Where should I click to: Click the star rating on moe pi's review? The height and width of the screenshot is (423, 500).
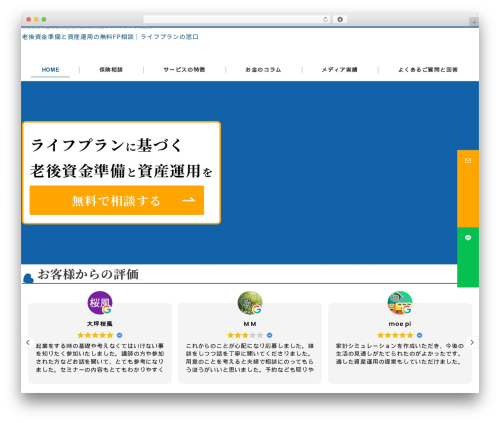pos(395,335)
